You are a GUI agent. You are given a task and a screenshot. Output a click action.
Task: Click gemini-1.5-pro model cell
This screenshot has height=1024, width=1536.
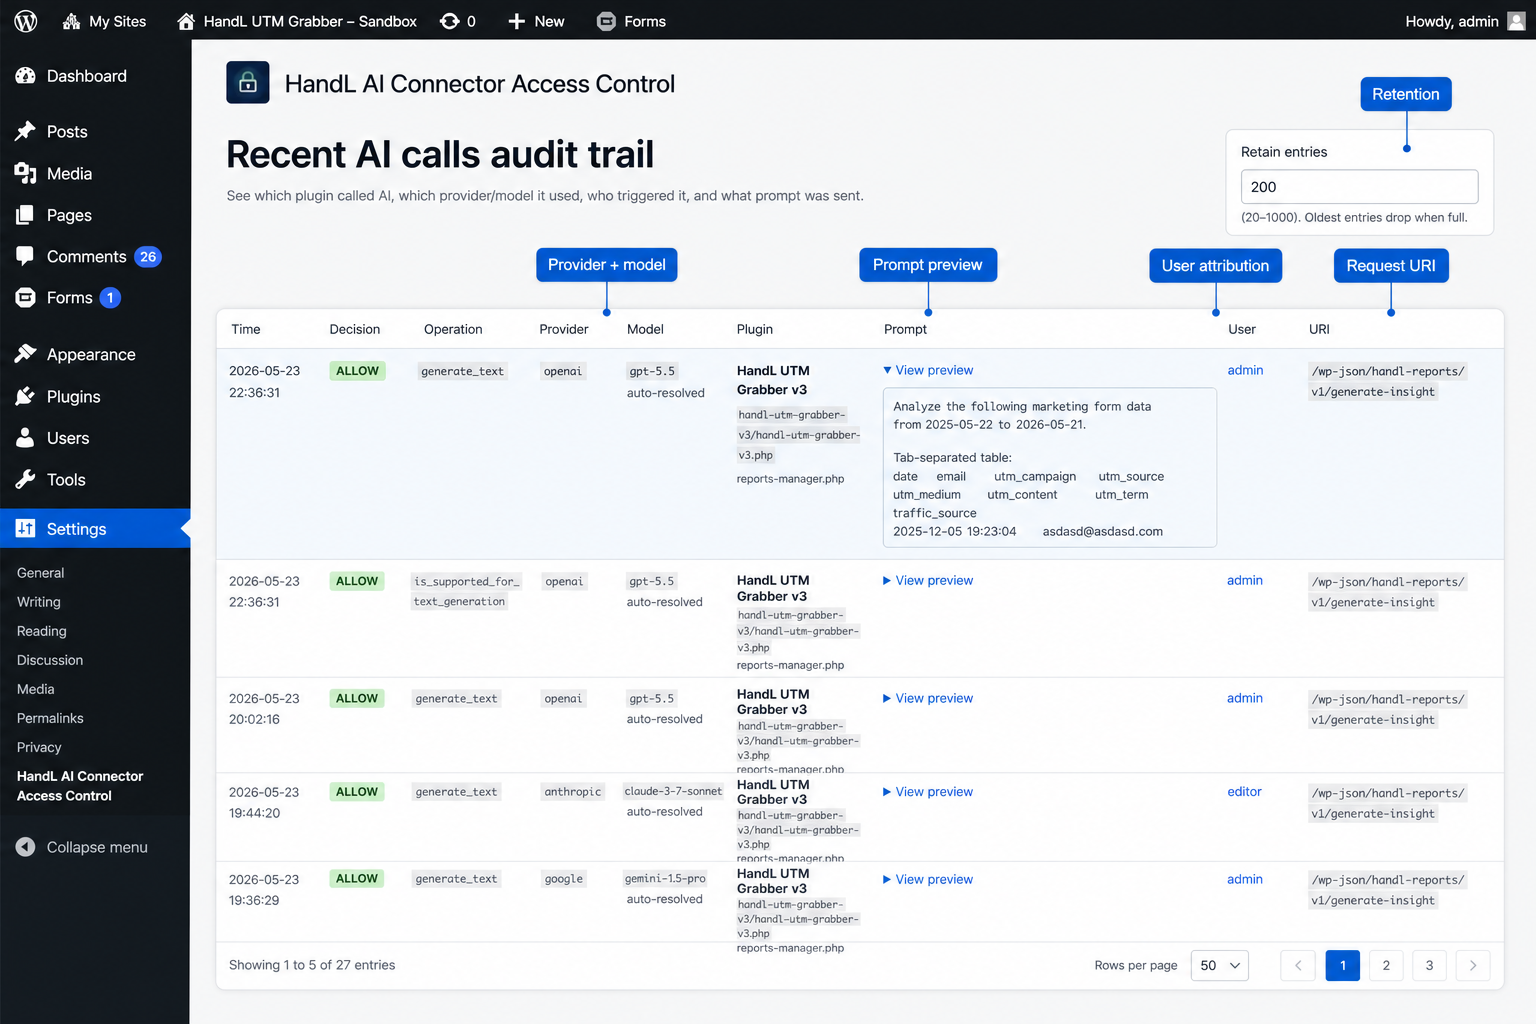(665, 878)
